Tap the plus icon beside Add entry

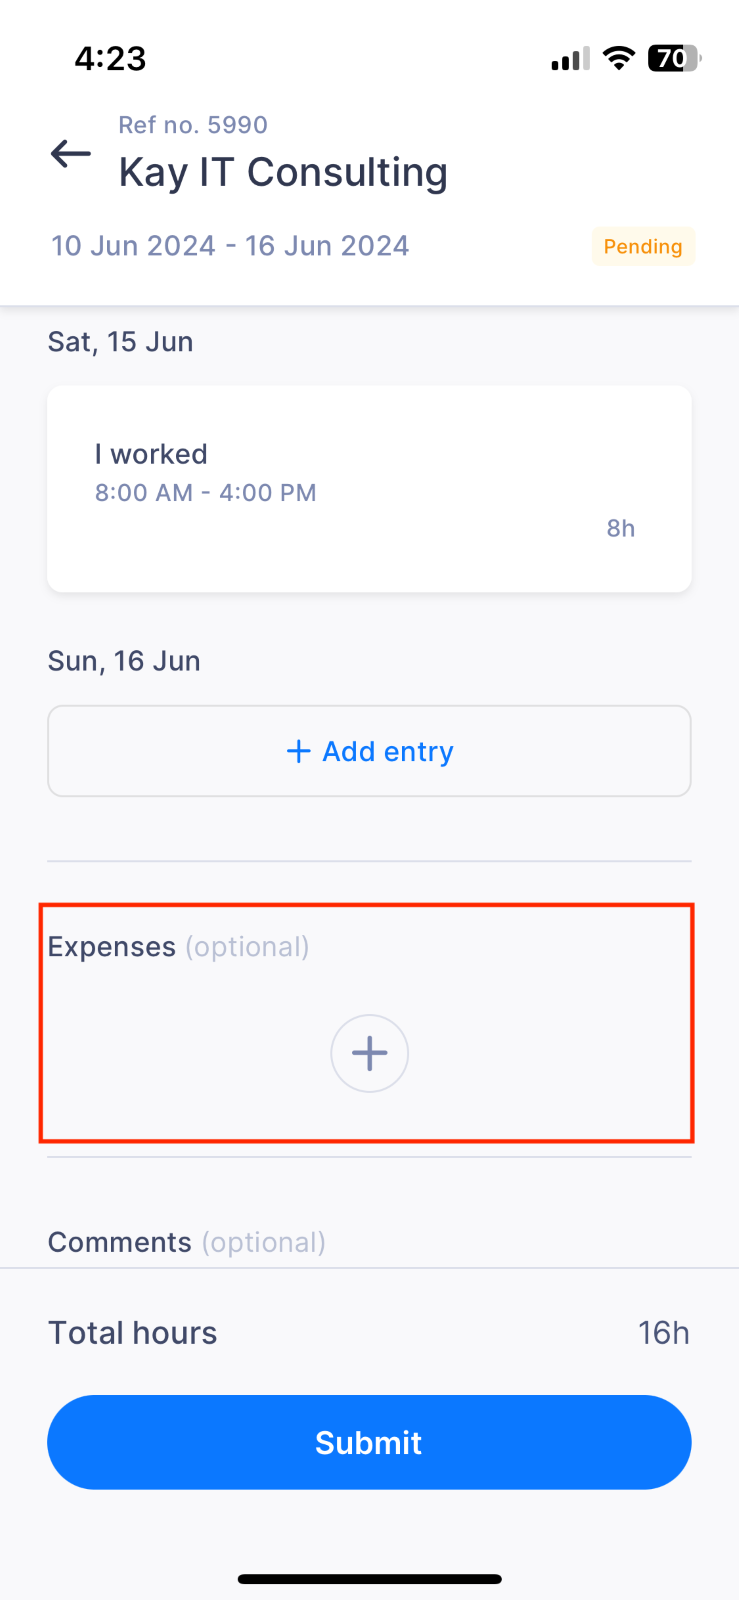pos(298,751)
